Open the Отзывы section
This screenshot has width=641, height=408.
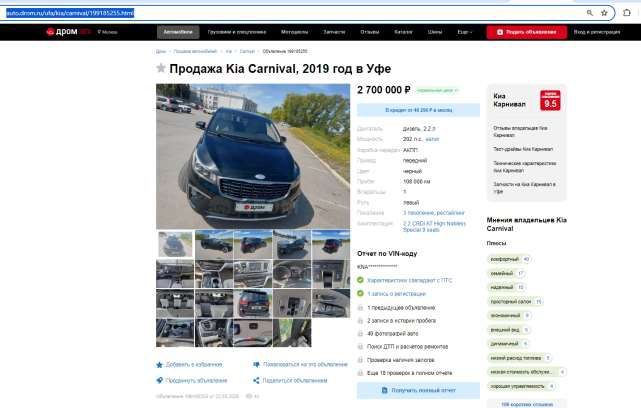tap(370, 32)
